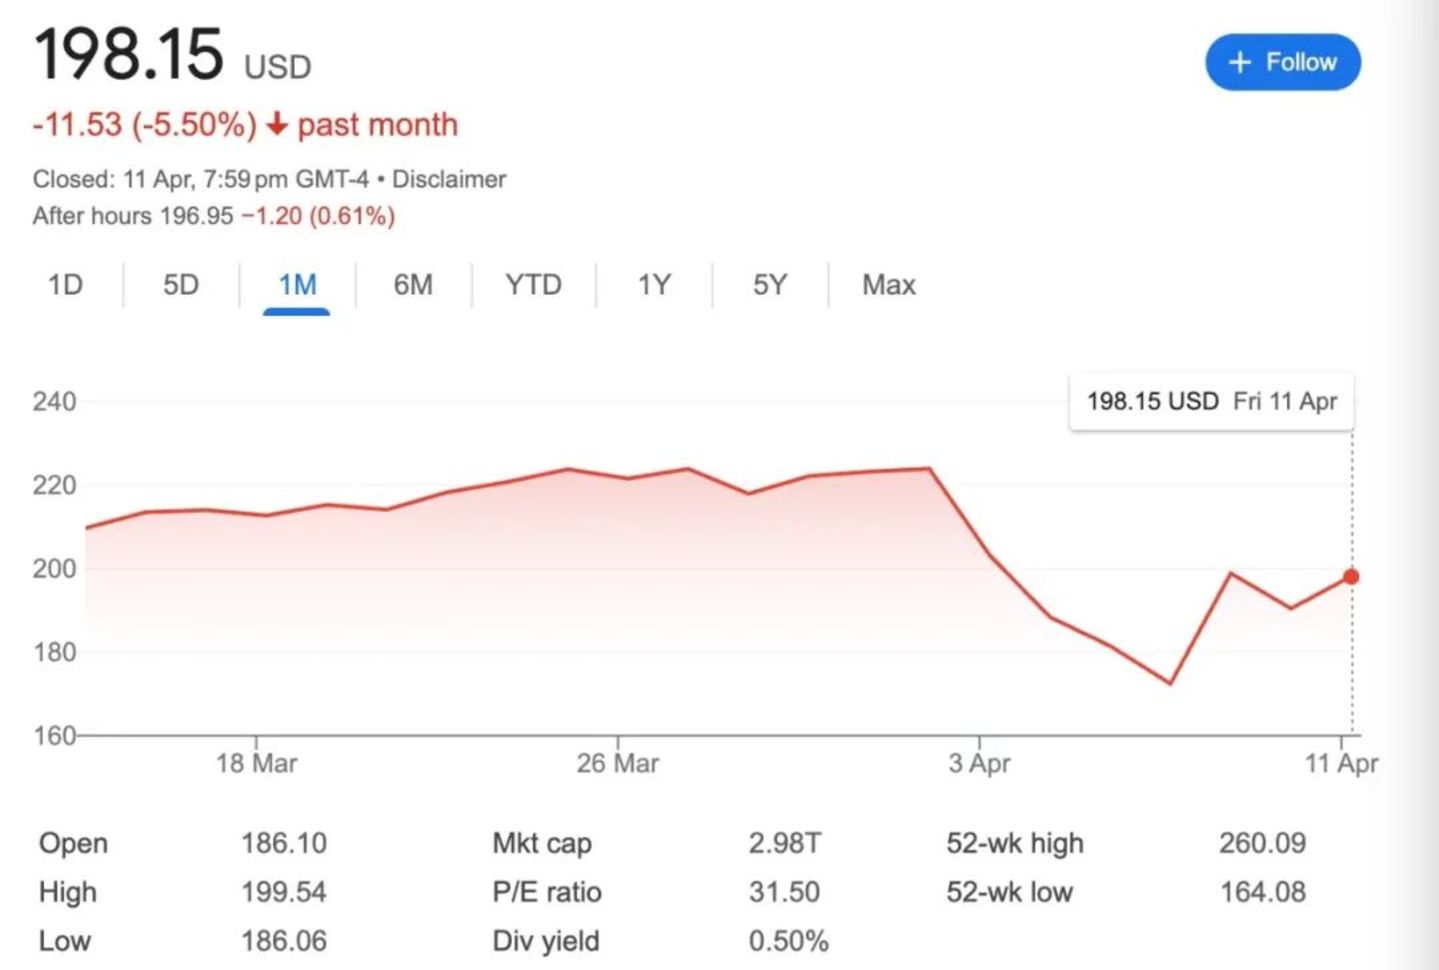Switch chart to YTD range
Screen dimensions: 1439x970
533,285
